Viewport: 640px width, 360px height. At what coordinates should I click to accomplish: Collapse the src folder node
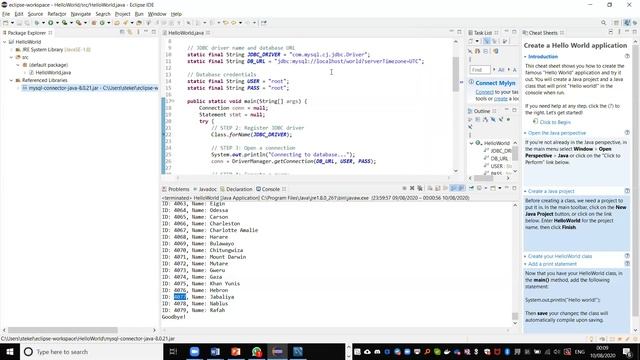point(11,57)
